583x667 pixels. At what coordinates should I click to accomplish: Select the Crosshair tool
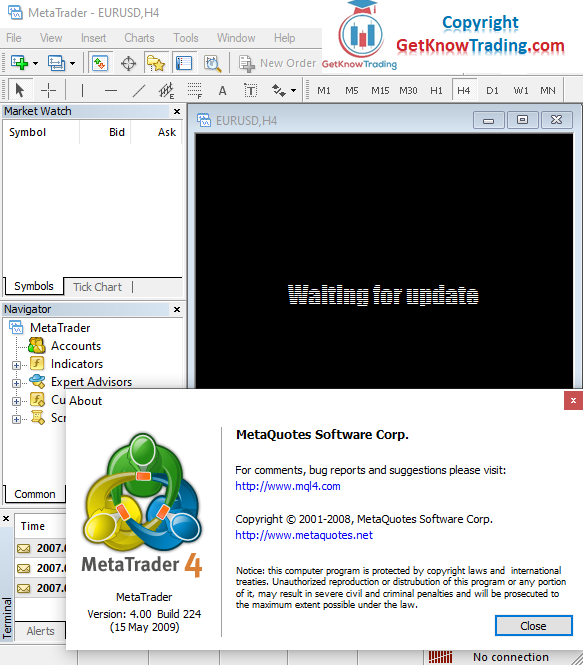coord(48,90)
